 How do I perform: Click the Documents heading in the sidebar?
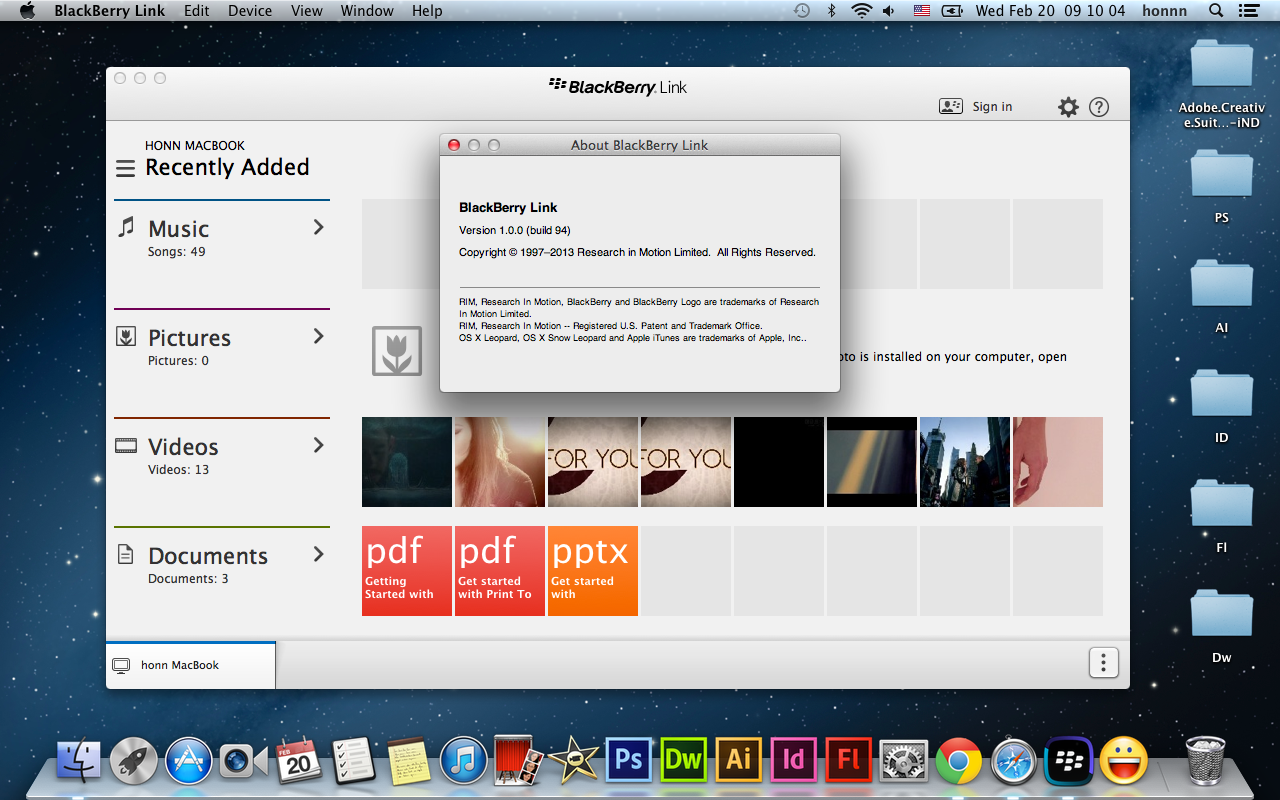[x=208, y=556]
